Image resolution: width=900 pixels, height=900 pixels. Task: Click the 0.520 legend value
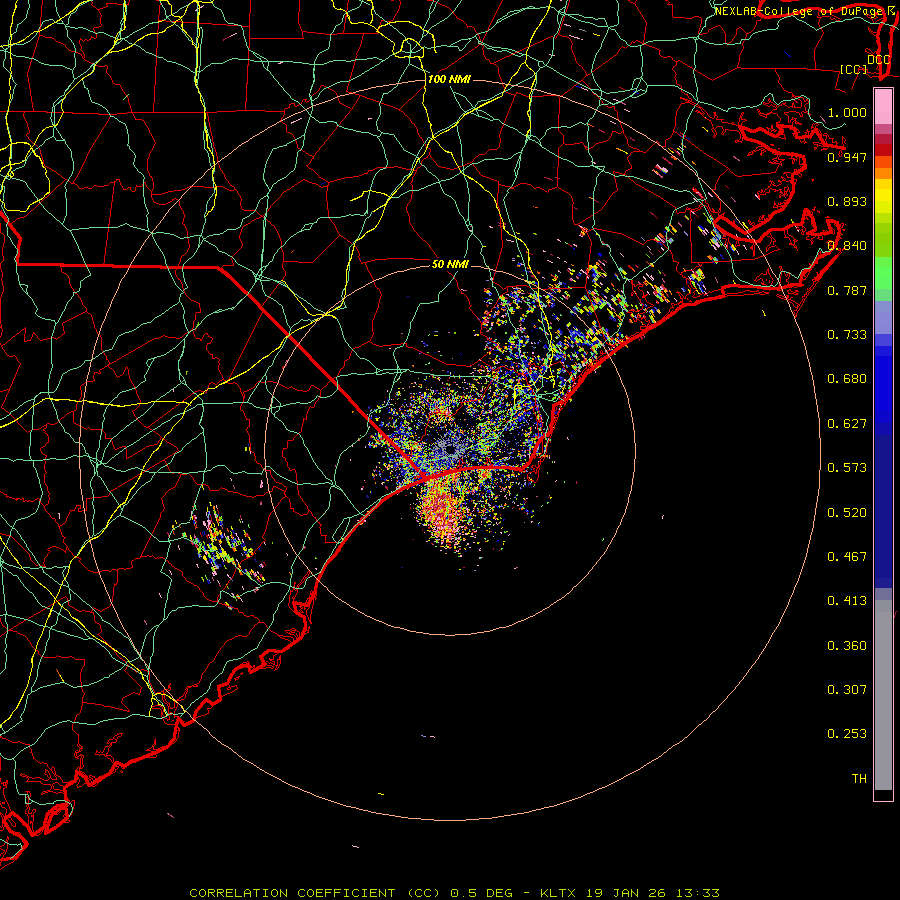click(847, 513)
